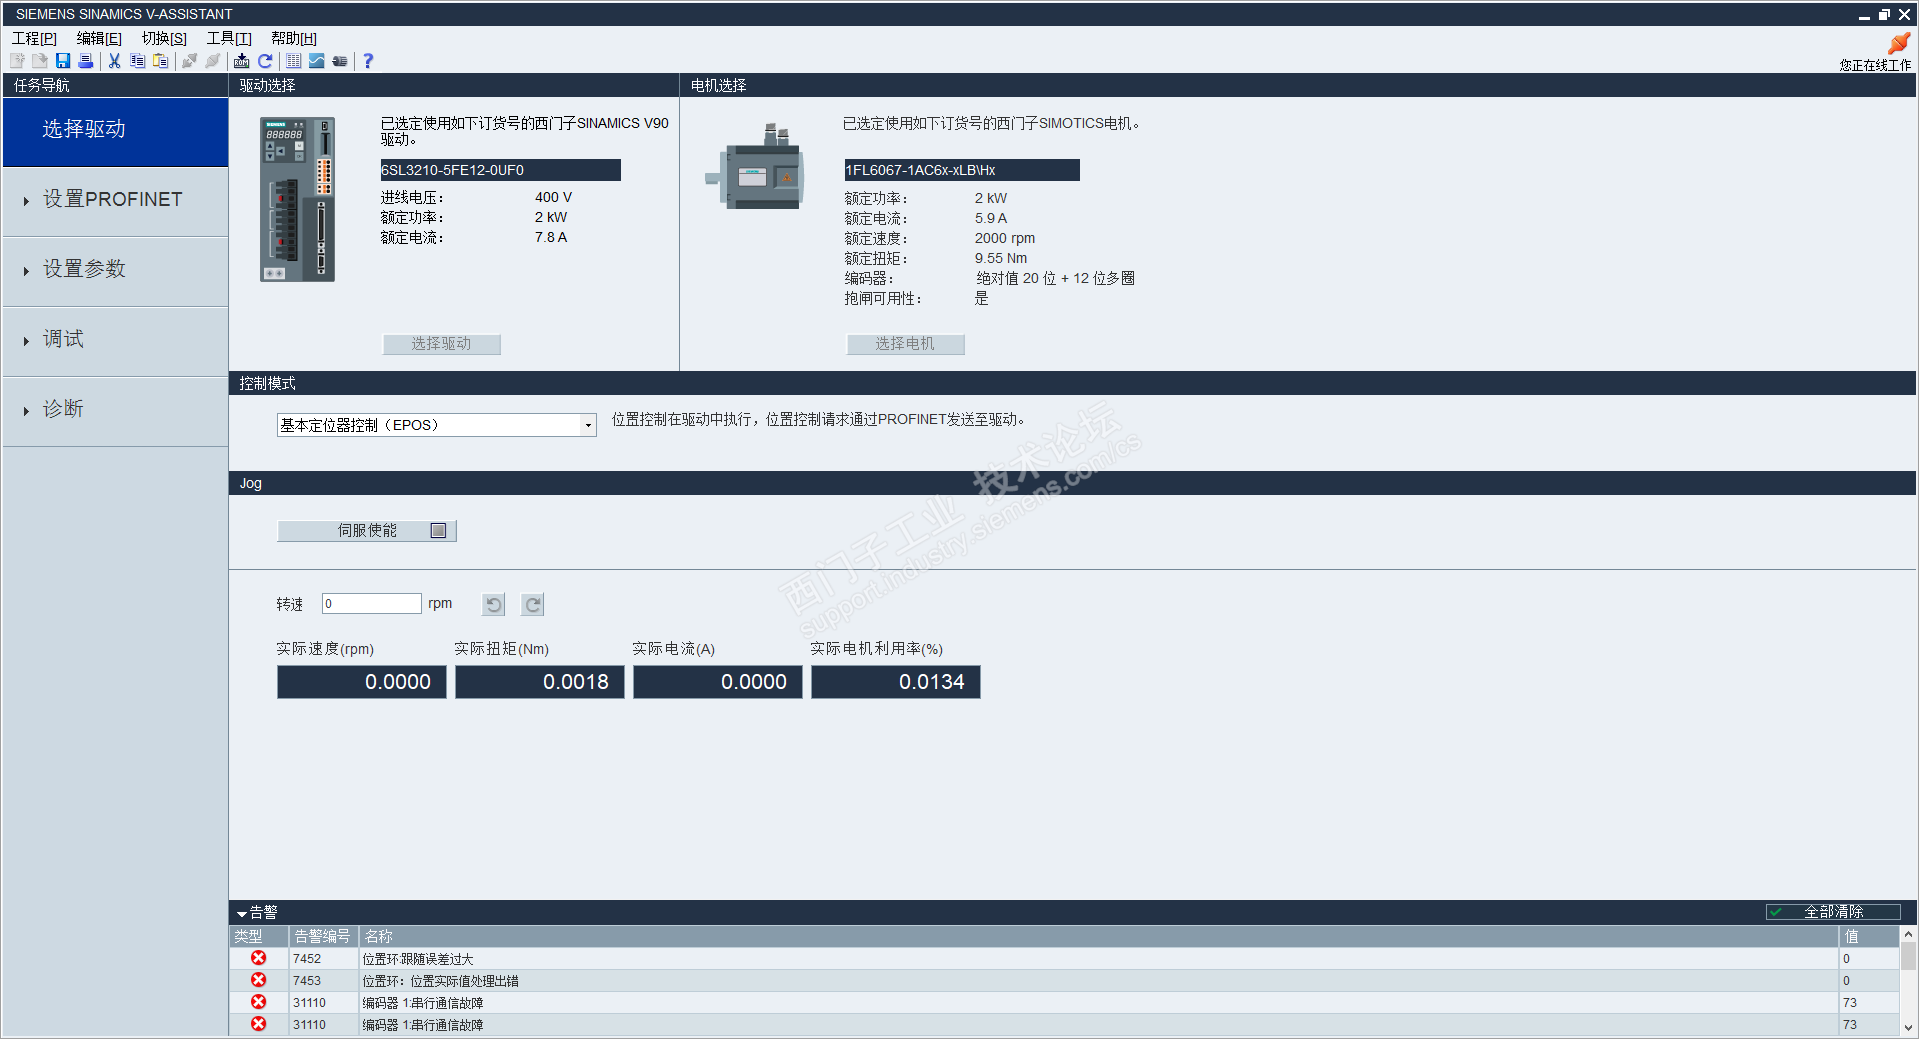1920x1040 pixels.
Task: Open the 基本定位器控制 (EPOS) control mode dropdown
Action: click(437, 425)
